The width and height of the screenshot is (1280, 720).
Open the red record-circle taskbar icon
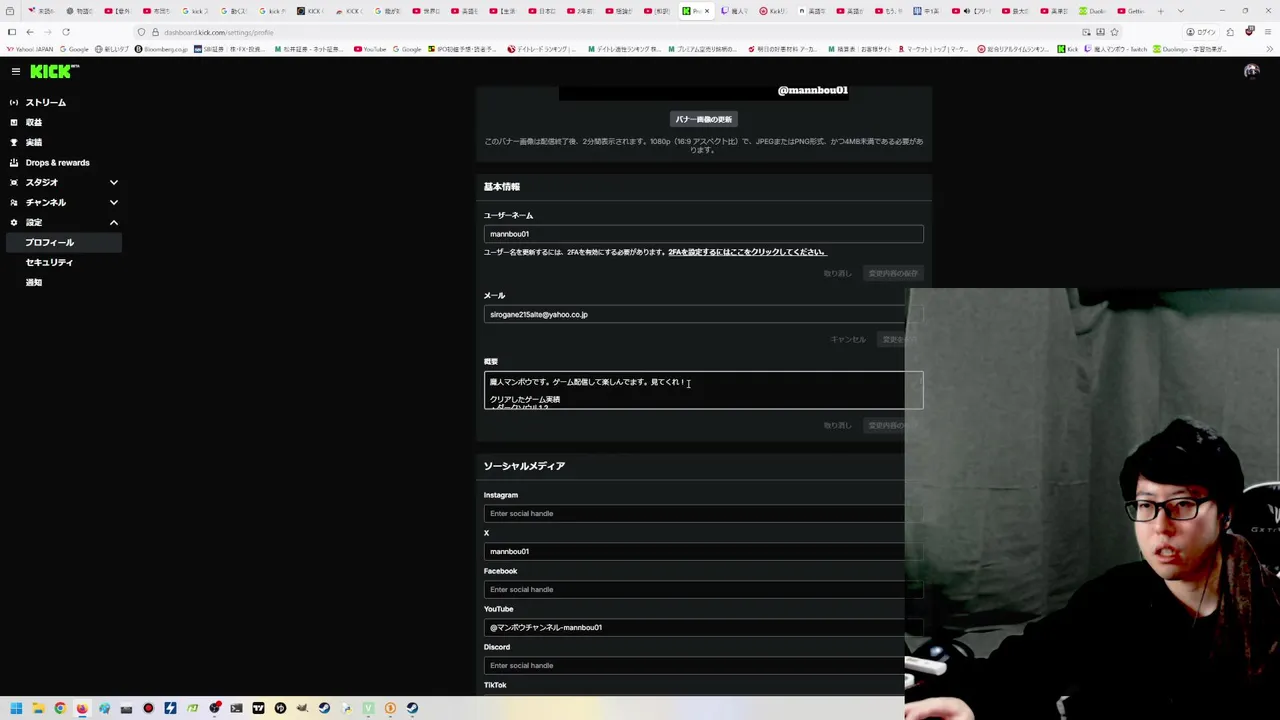pyautogui.click(x=148, y=708)
